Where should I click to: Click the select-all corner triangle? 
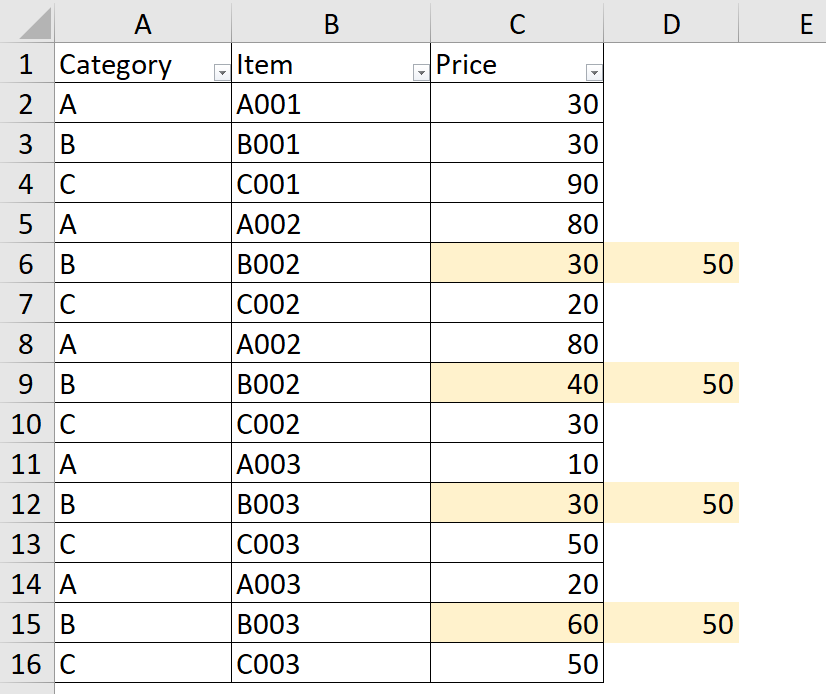pyautogui.click(x=27, y=24)
